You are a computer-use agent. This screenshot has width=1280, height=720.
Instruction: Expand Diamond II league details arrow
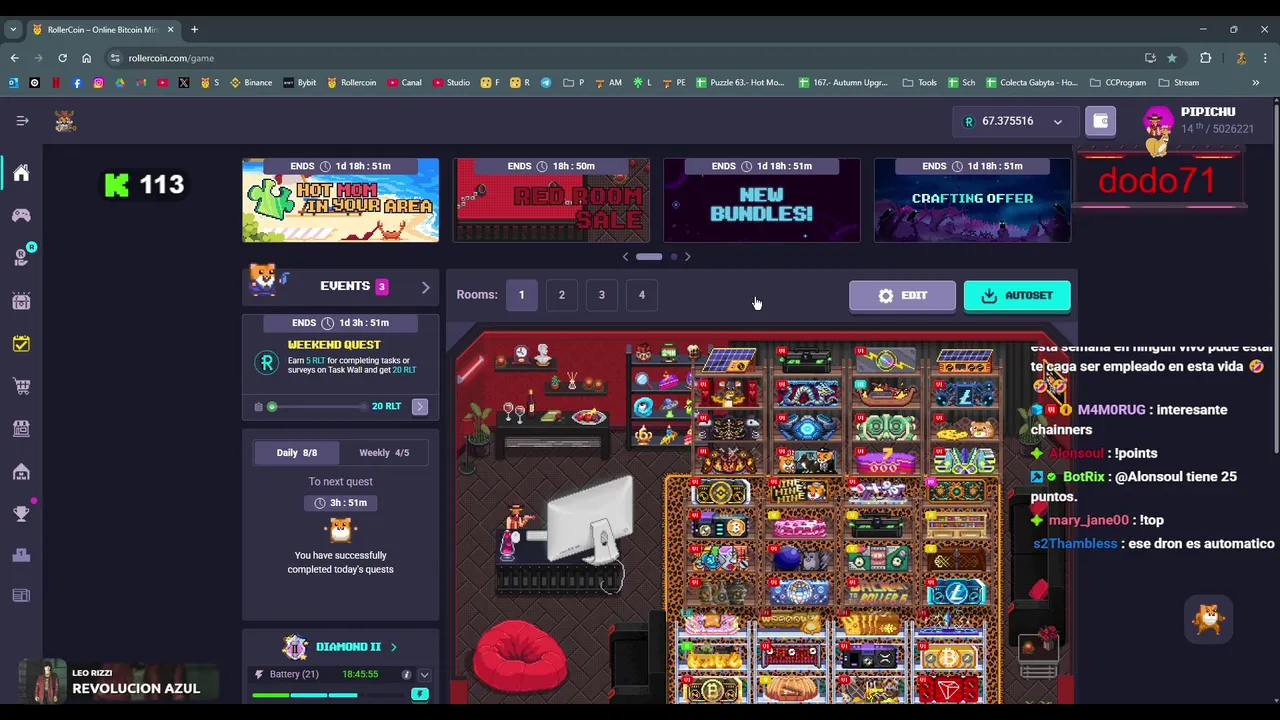393,647
